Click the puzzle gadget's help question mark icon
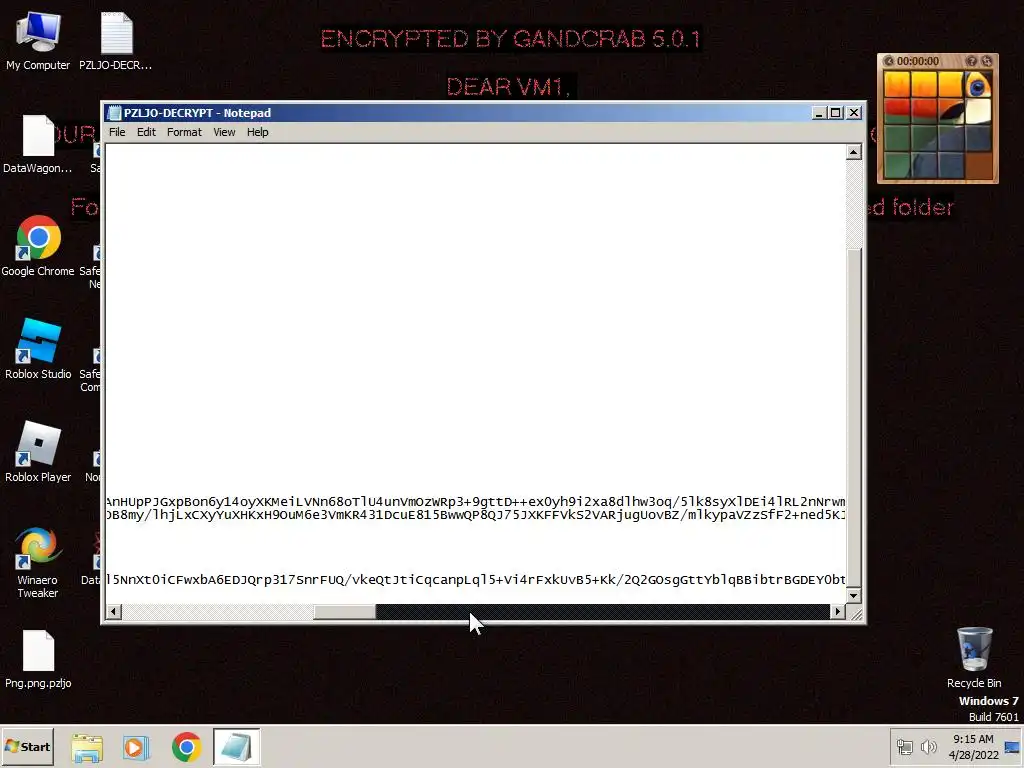 click(x=972, y=61)
